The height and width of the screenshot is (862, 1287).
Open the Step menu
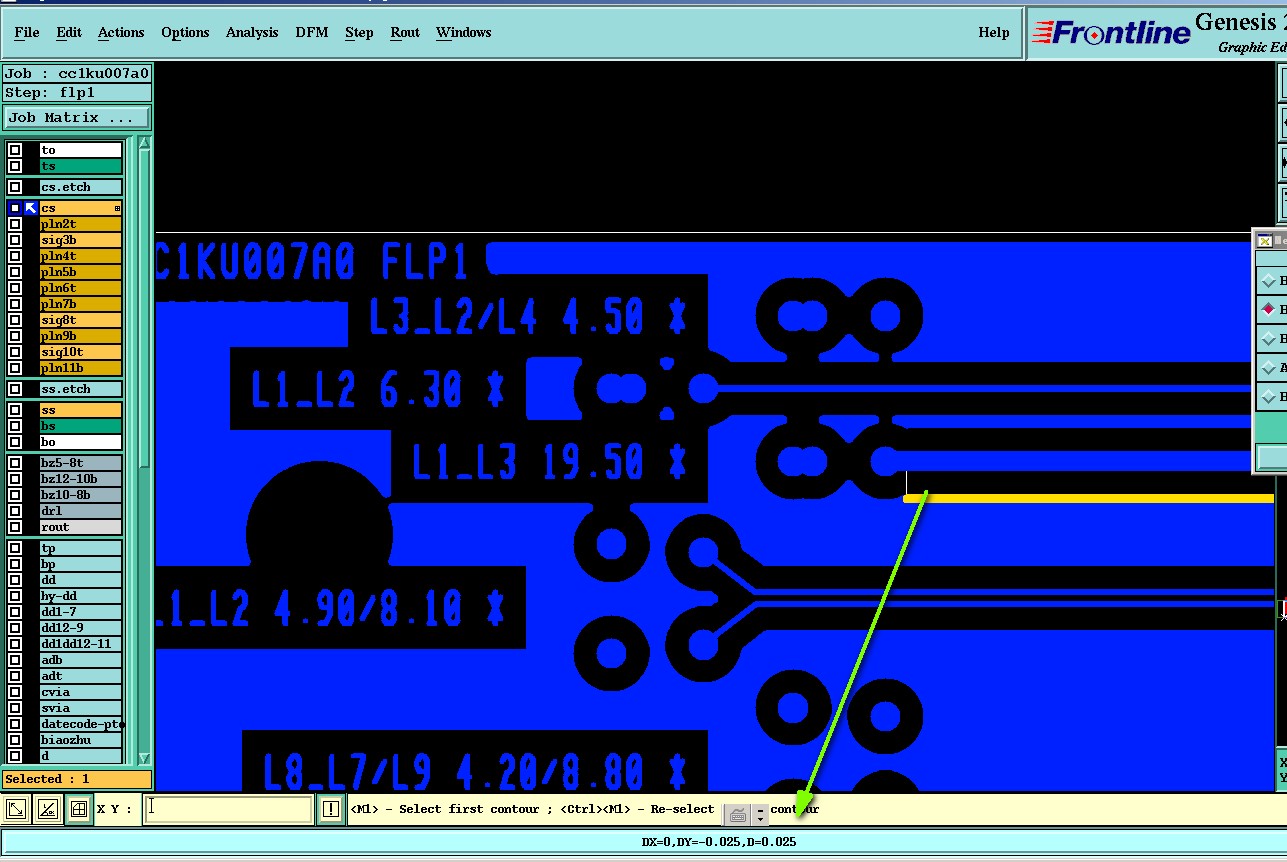(x=359, y=32)
